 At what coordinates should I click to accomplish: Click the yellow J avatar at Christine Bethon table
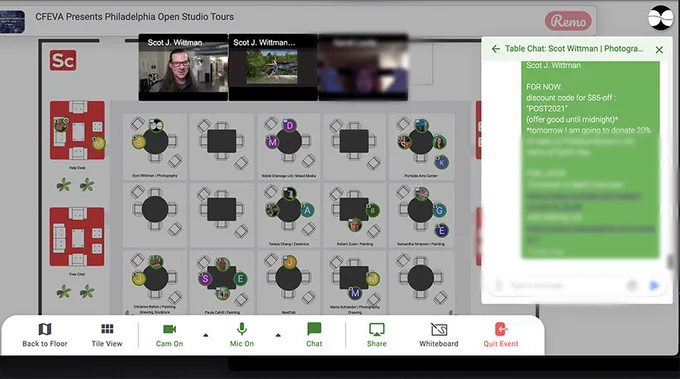(x=139, y=278)
